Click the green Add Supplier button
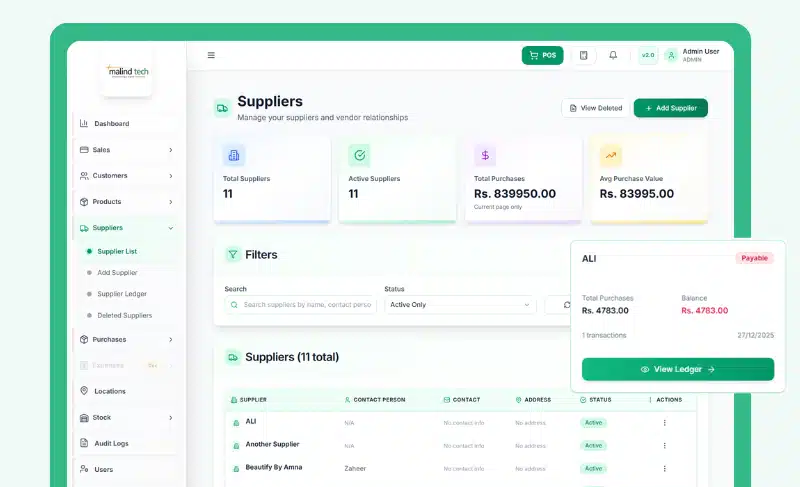 tap(670, 108)
